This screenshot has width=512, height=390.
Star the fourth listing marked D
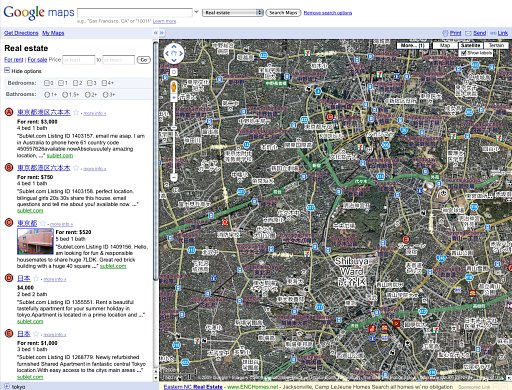tap(36, 279)
